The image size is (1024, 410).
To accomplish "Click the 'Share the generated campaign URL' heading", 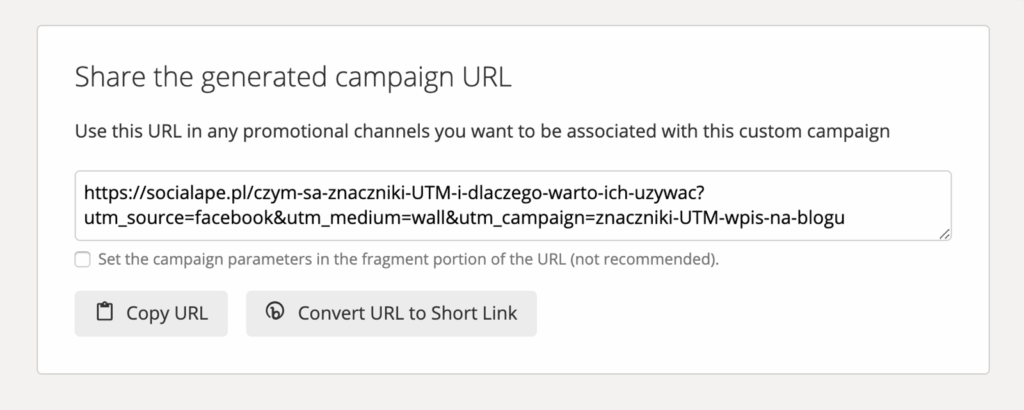I will click(293, 78).
